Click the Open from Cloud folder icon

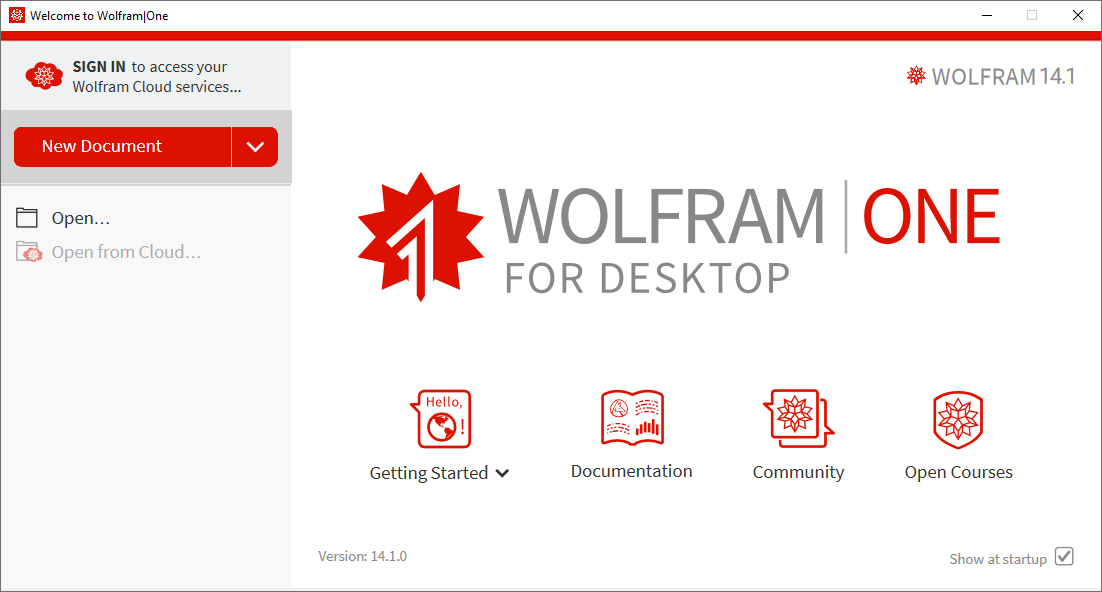29,252
